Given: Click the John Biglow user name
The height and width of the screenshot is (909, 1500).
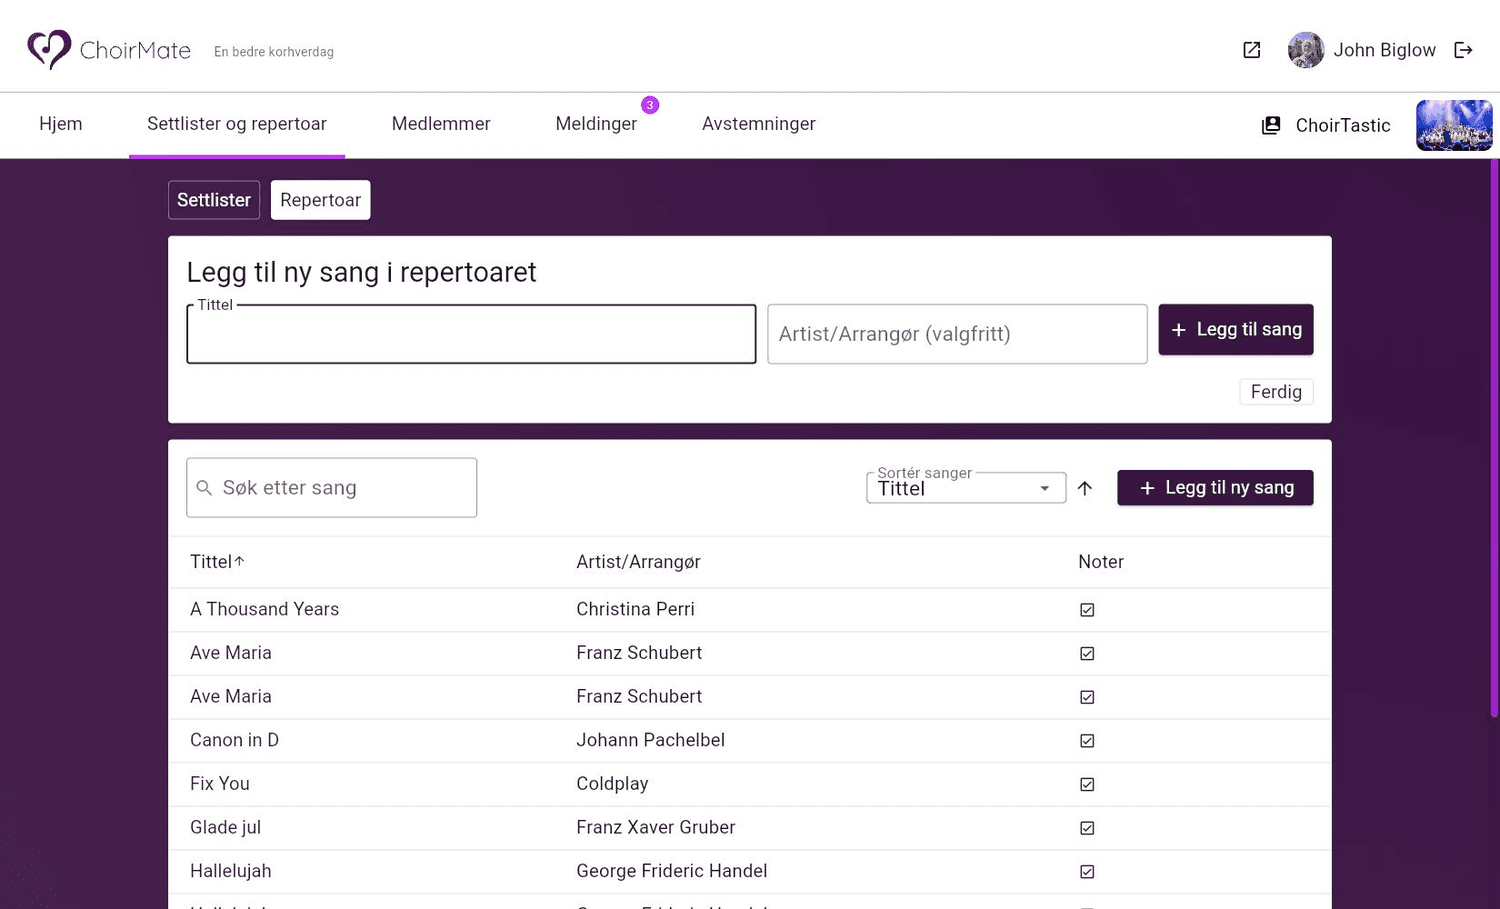Looking at the screenshot, I should click(x=1384, y=50).
